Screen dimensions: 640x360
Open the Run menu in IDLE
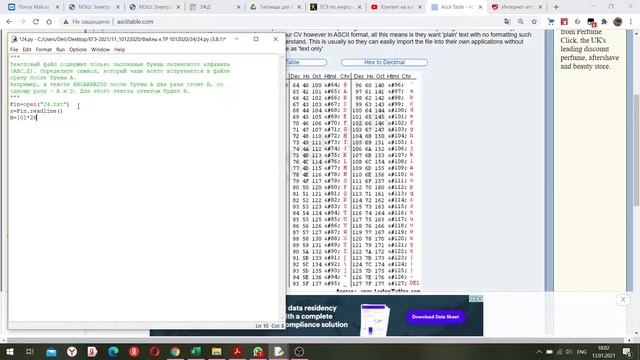60,49
